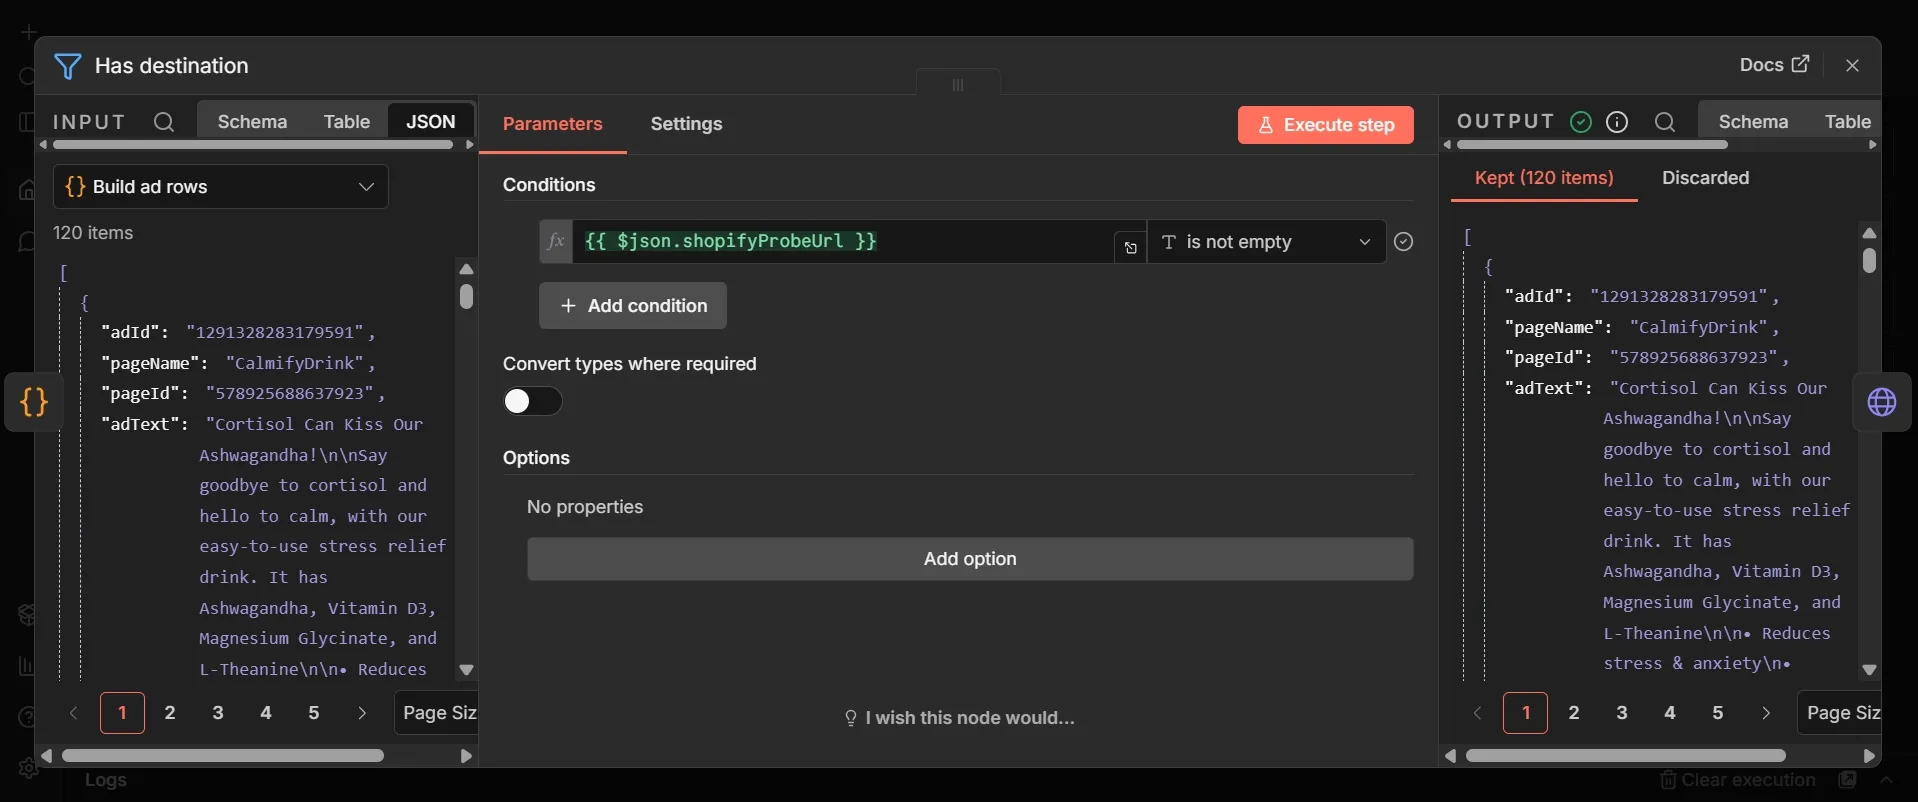The width and height of the screenshot is (1918, 802).
Task: Select the INPUT JSON view tab
Action: 431,122
